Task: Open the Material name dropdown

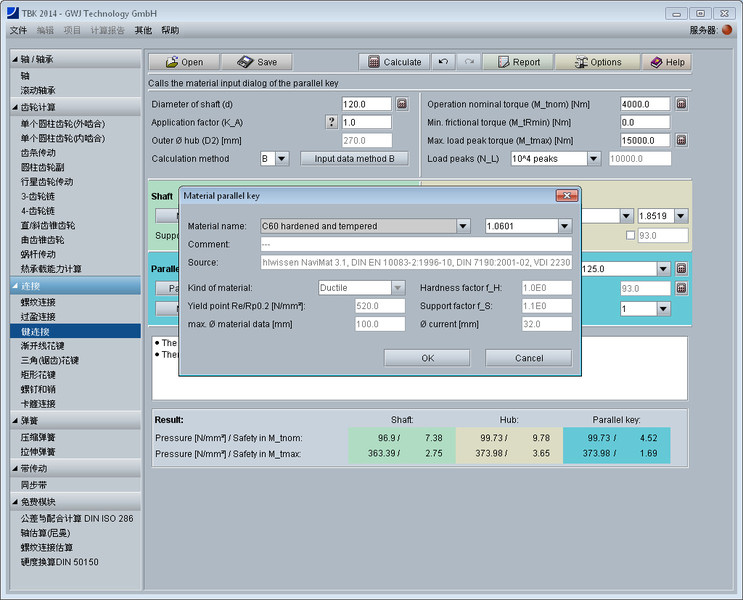Action: [x=463, y=226]
